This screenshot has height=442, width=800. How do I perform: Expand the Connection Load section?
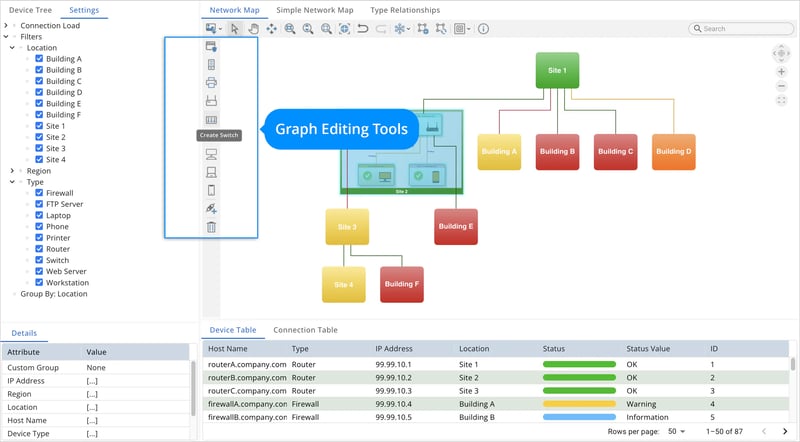(6, 25)
